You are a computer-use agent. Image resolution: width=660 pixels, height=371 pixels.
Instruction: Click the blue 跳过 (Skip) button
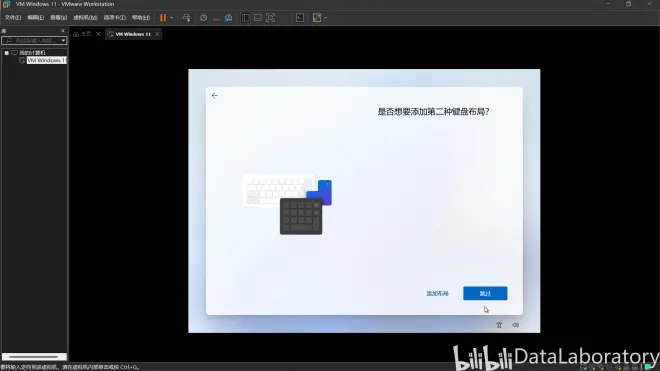click(x=485, y=294)
